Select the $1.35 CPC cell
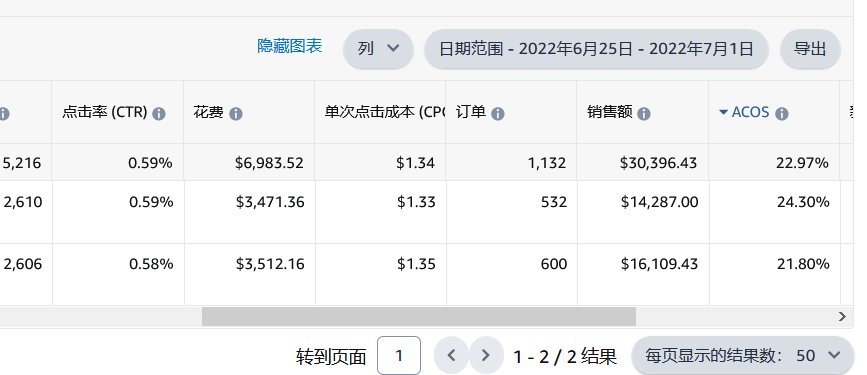This screenshot has height=375, width=867. point(380,274)
